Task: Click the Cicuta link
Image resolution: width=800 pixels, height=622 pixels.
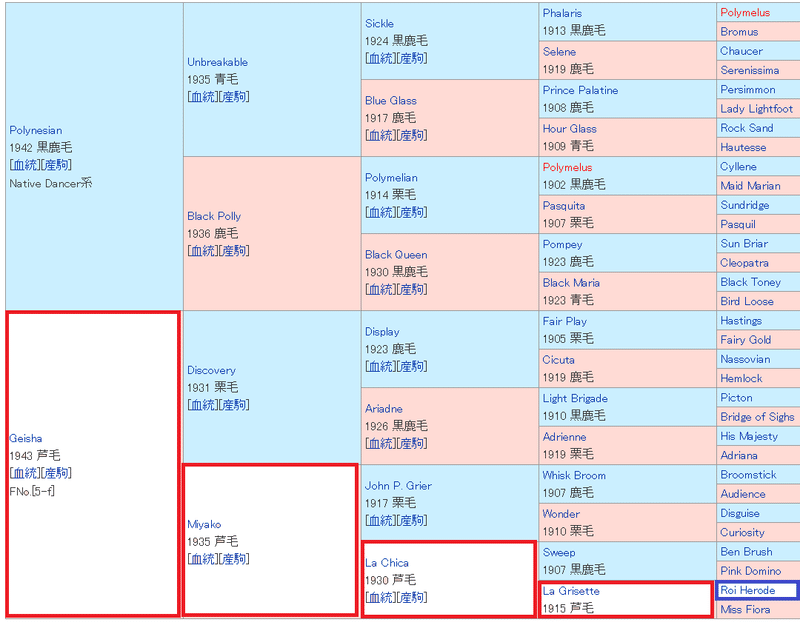Action: [x=558, y=360]
